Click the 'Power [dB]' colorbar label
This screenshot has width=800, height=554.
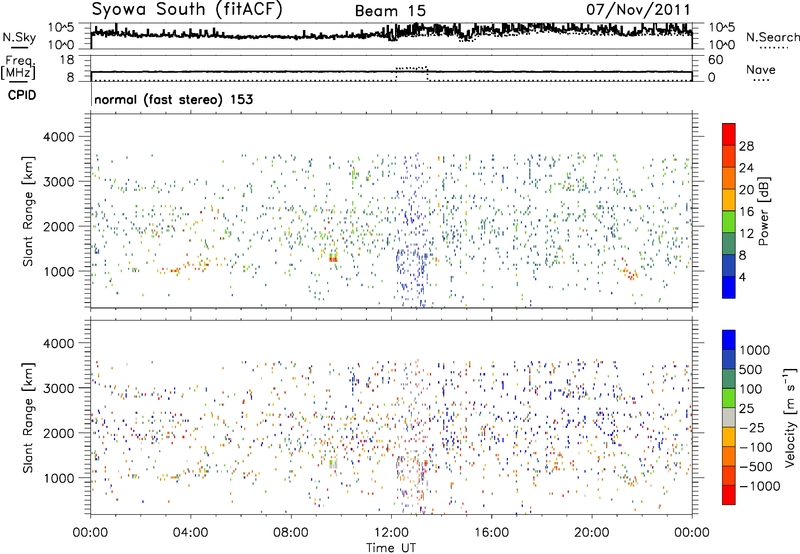[763, 211]
